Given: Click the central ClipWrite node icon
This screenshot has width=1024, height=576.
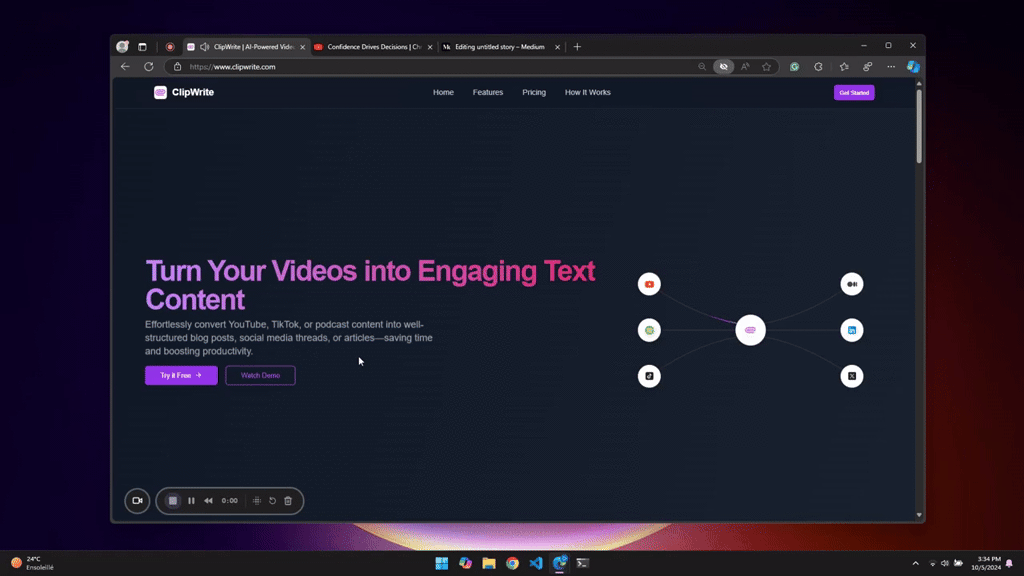Looking at the screenshot, I should click(x=750, y=329).
